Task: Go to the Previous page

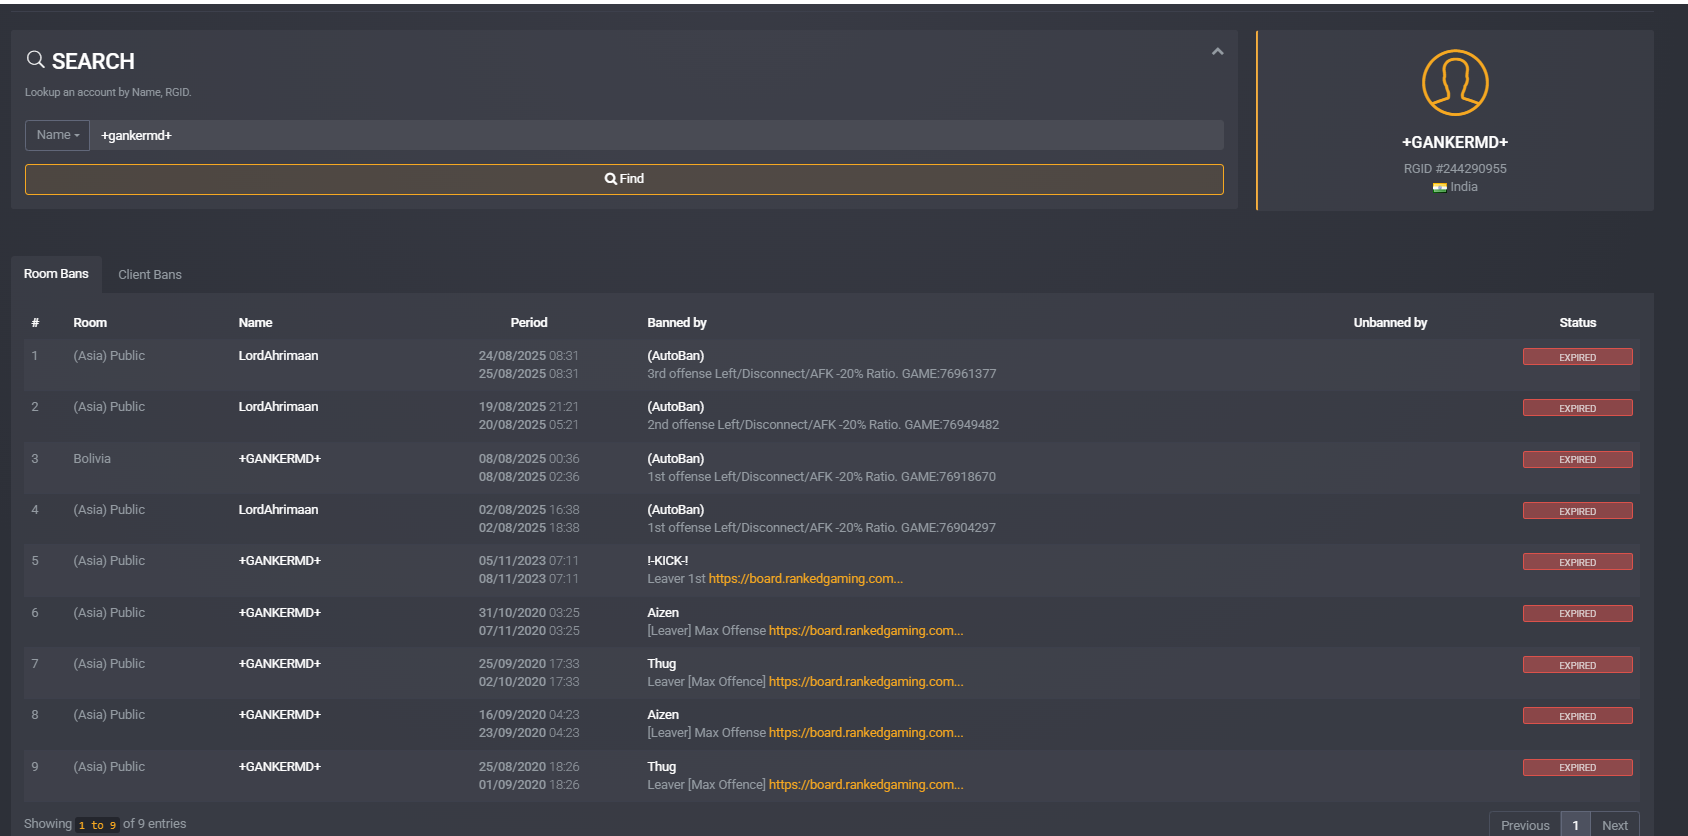Action: click(1525, 825)
